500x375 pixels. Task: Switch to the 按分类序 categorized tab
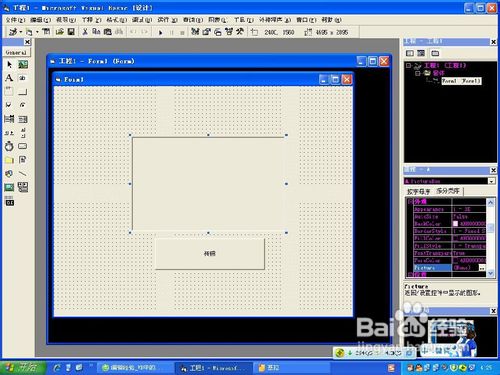(448, 191)
